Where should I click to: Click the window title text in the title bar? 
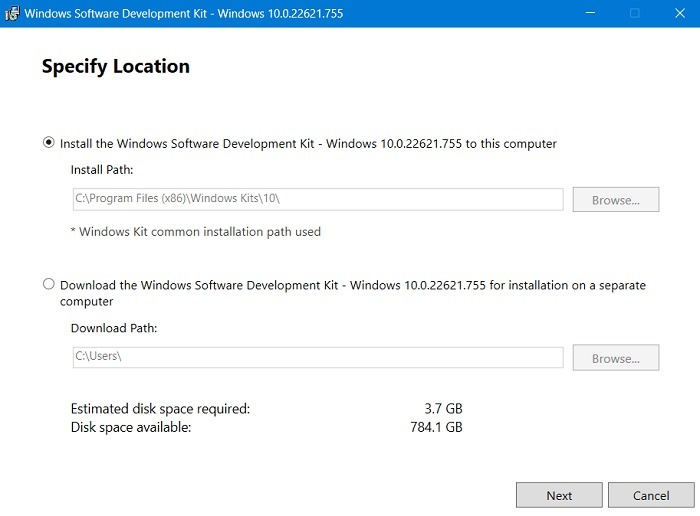(x=183, y=13)
